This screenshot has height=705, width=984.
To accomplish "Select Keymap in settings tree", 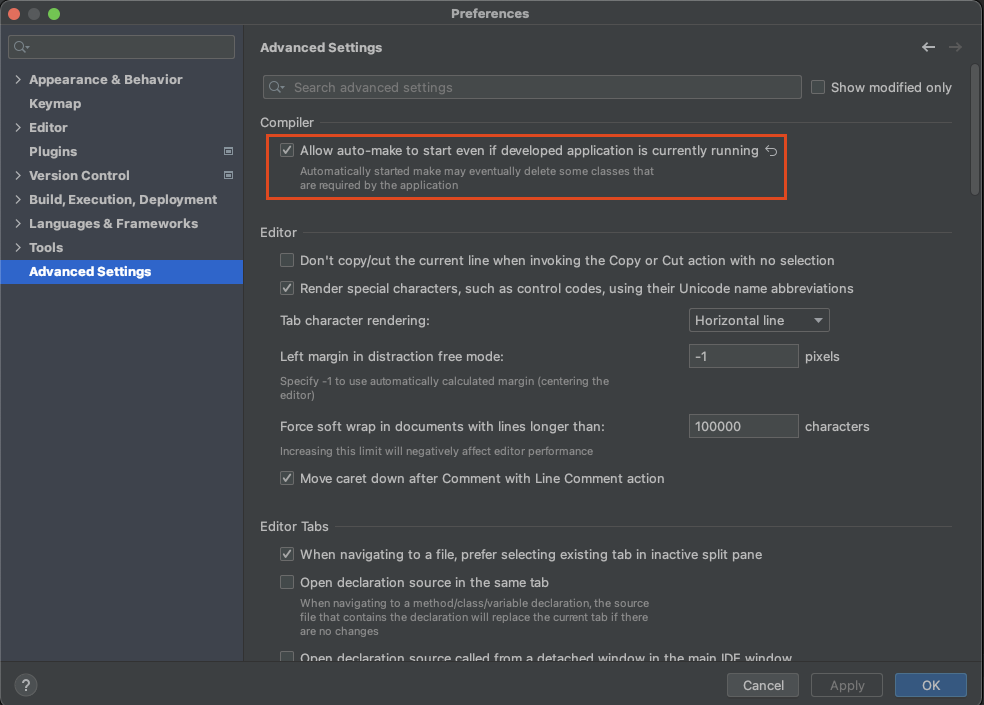I will [55, 104].
